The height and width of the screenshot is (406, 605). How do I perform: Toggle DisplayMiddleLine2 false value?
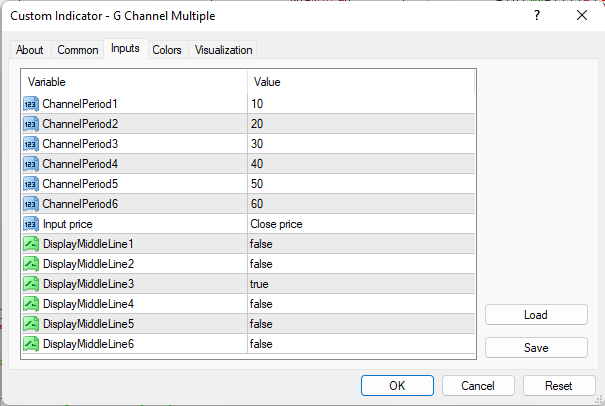point(360,264)
